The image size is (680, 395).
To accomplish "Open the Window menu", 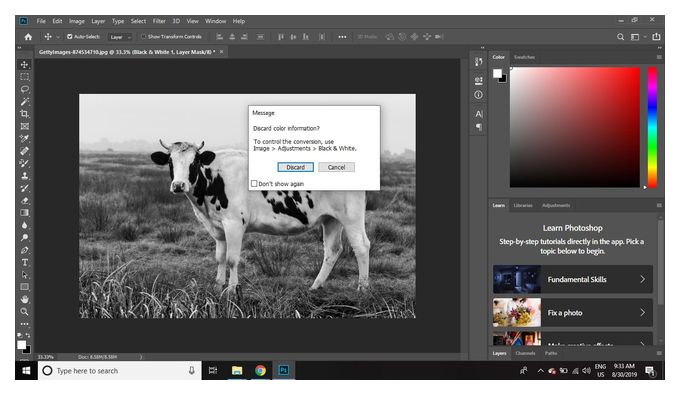I will click(x=216, y=21).
